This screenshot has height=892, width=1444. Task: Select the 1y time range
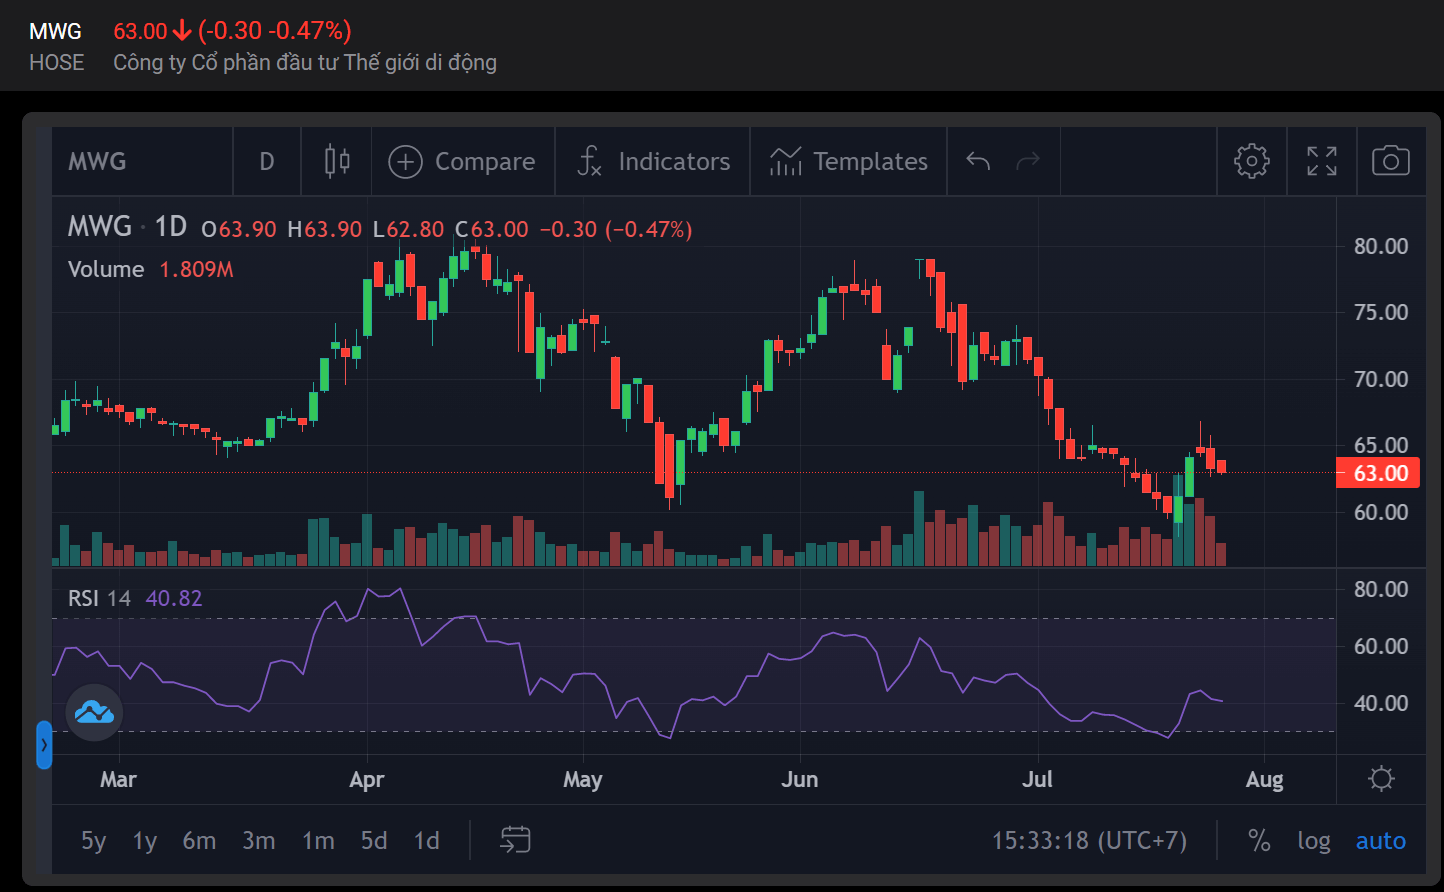pyautogui.click(x=145, y=841)
